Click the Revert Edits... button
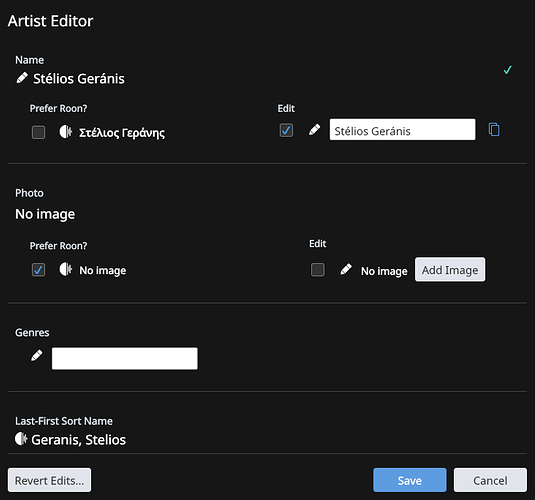 coord(49,480)
